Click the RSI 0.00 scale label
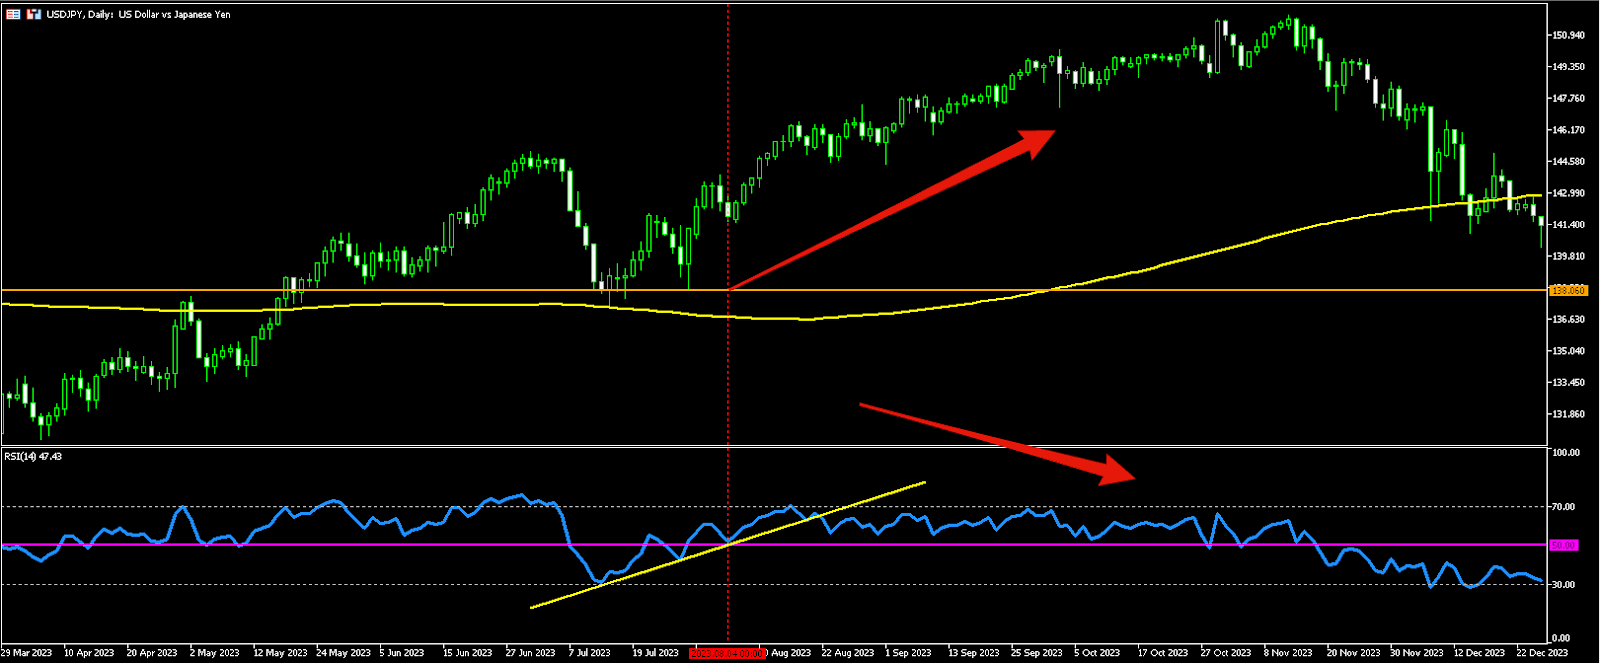Screen dimensions: 1600x663 (1561, 637)
